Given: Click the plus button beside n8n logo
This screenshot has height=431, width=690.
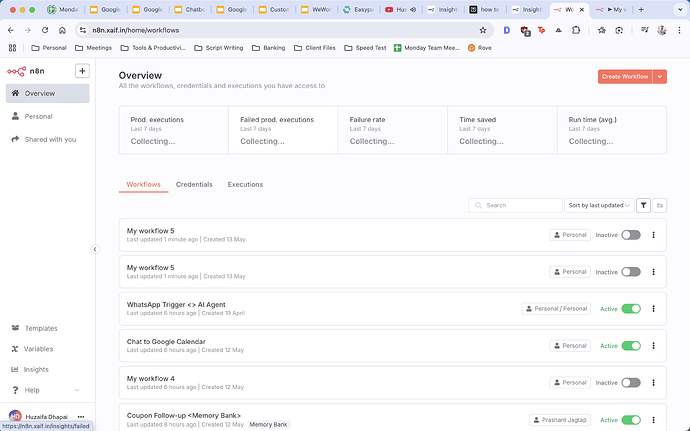Looking at the screenshot, I should point(82,71).
